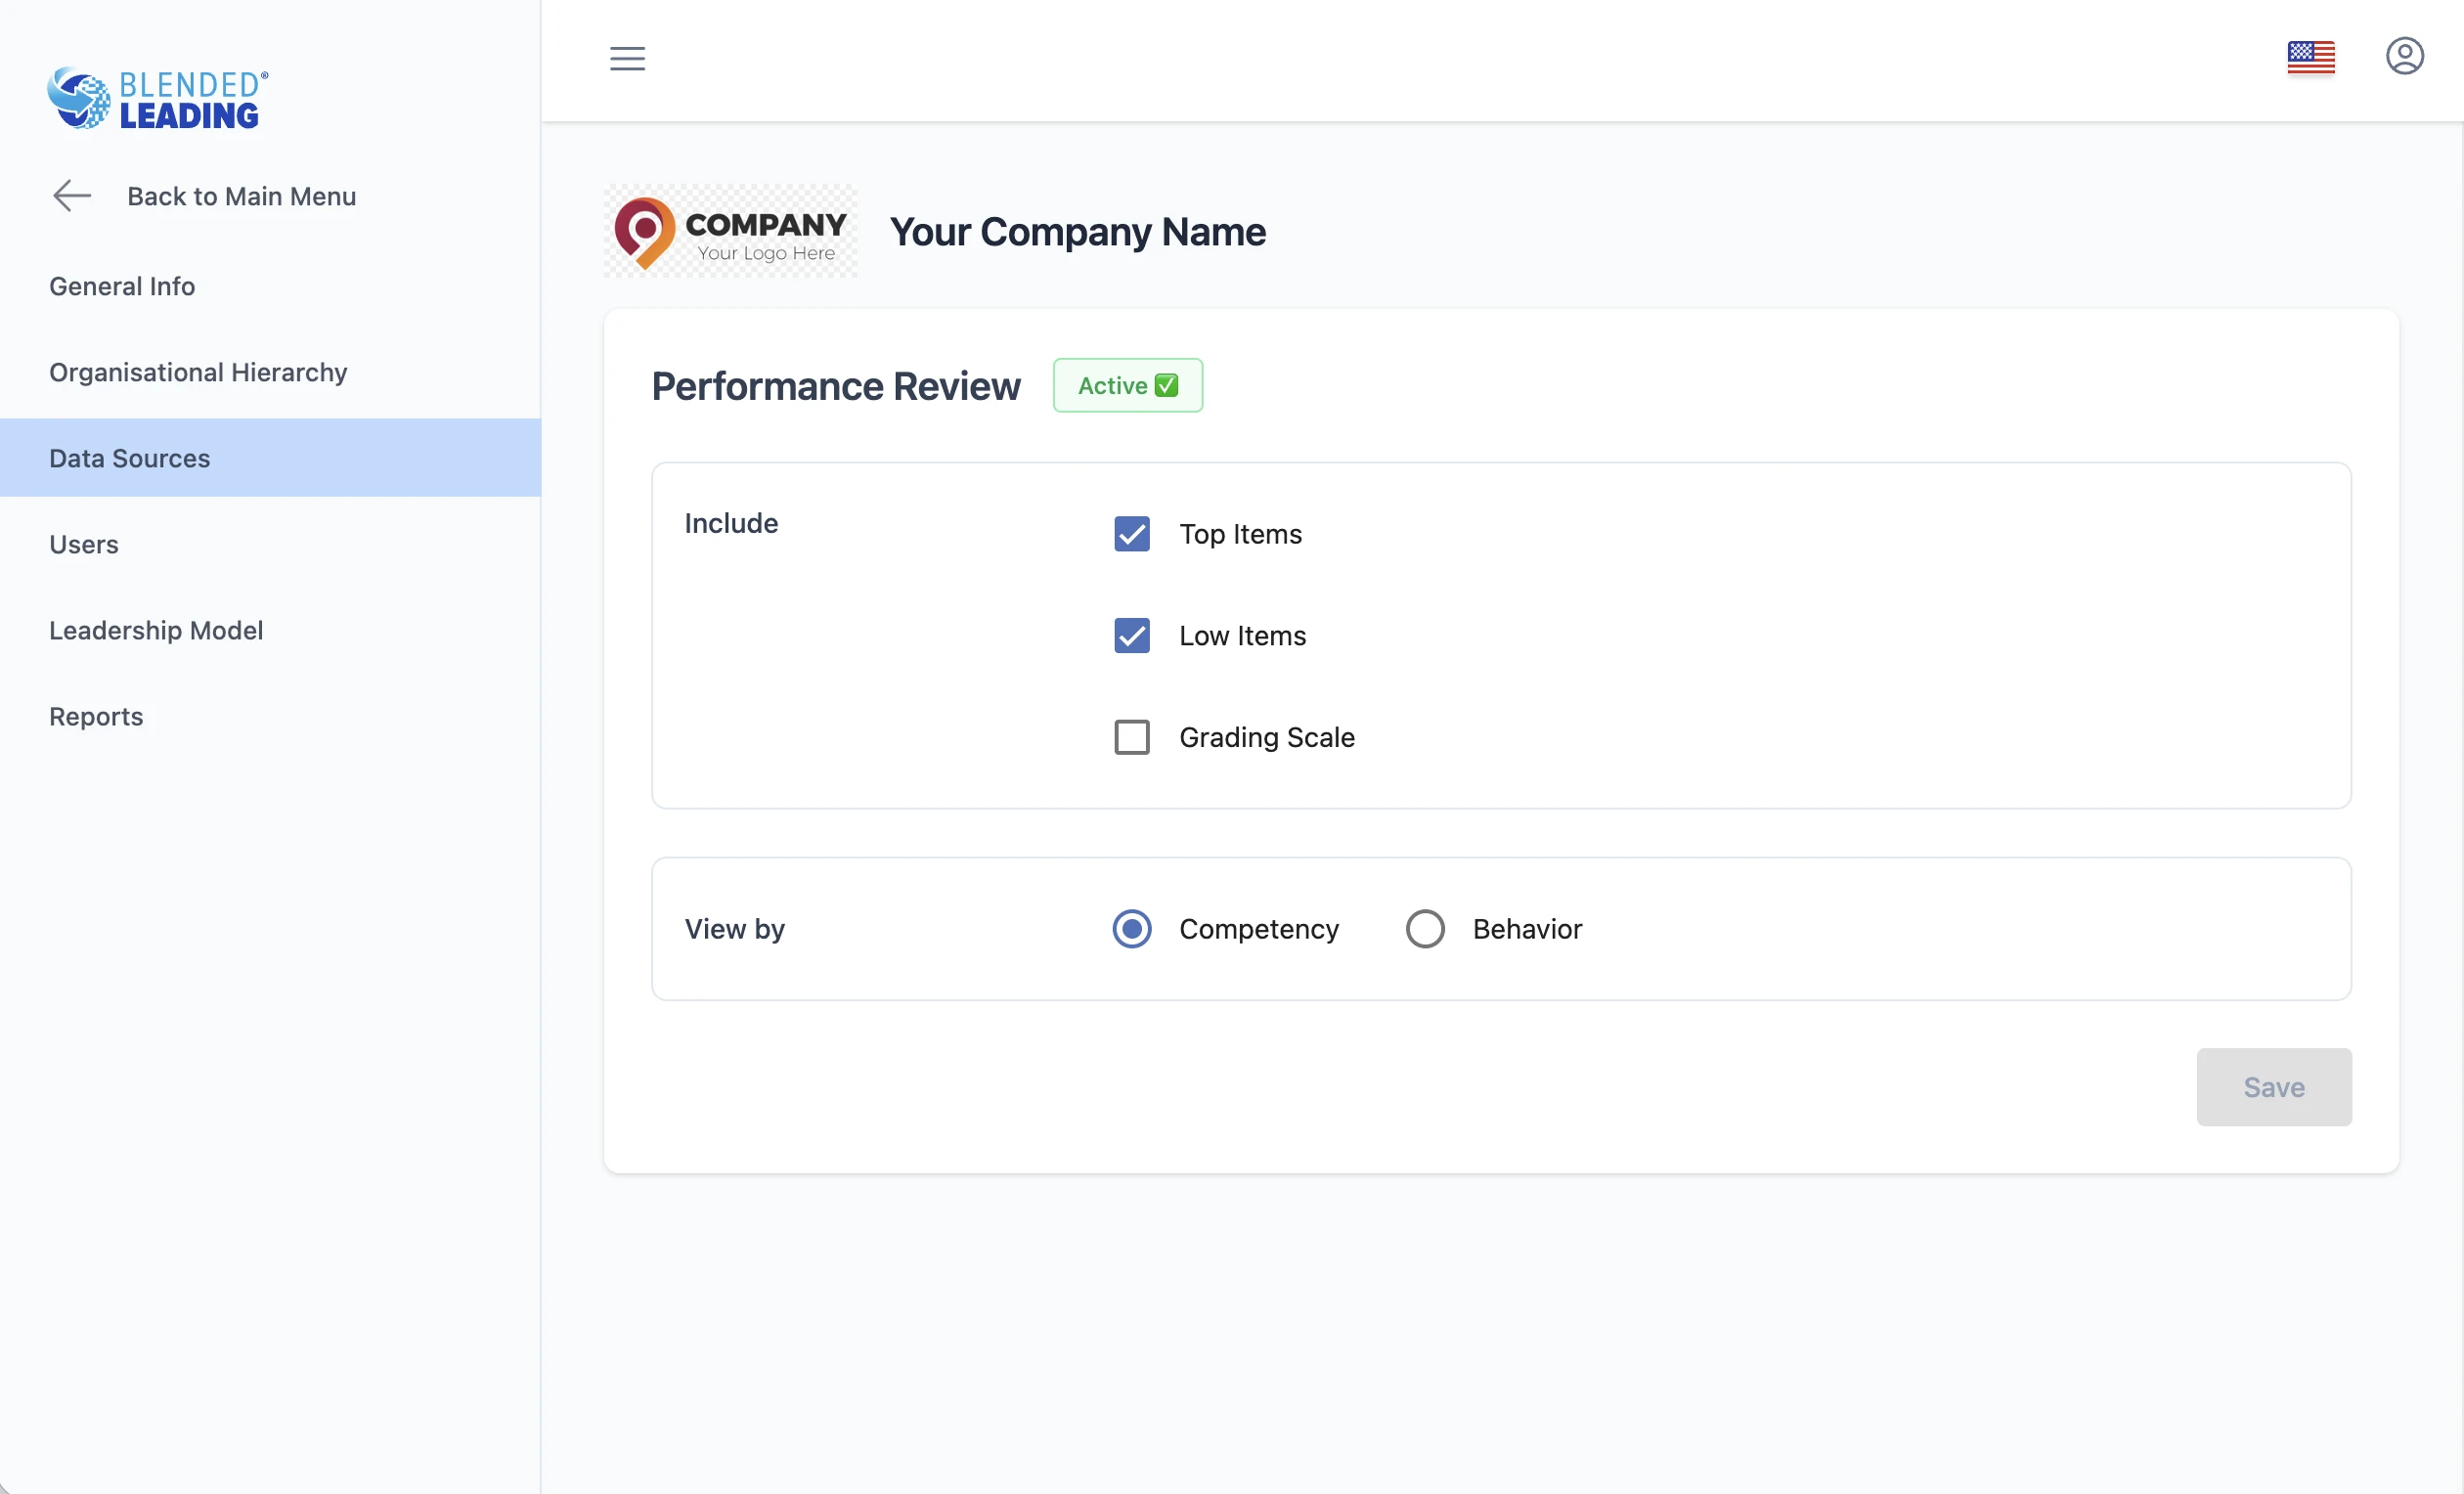The height and width of the screenshot is (1494, 2464).
Task: Click the green Active status badge
Action: pos(1127,386)
